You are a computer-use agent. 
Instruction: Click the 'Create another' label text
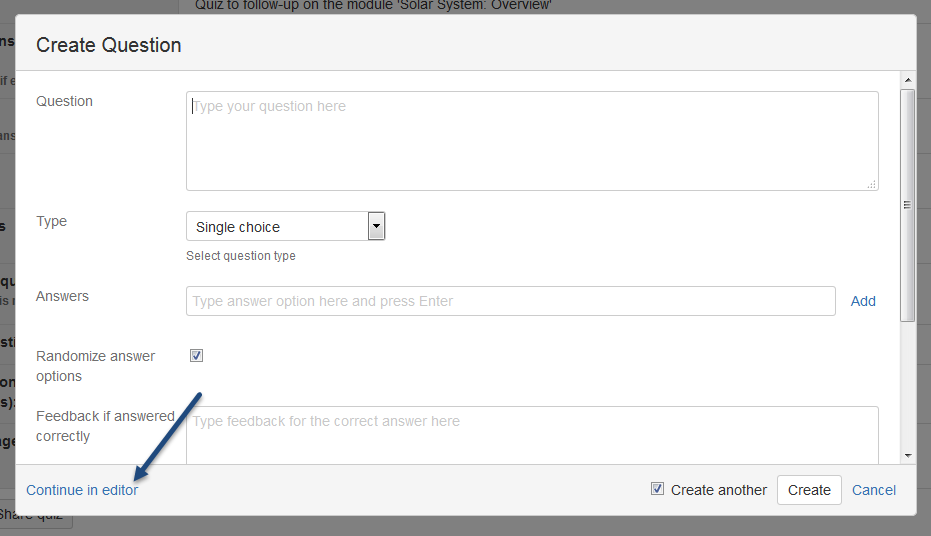719,490
